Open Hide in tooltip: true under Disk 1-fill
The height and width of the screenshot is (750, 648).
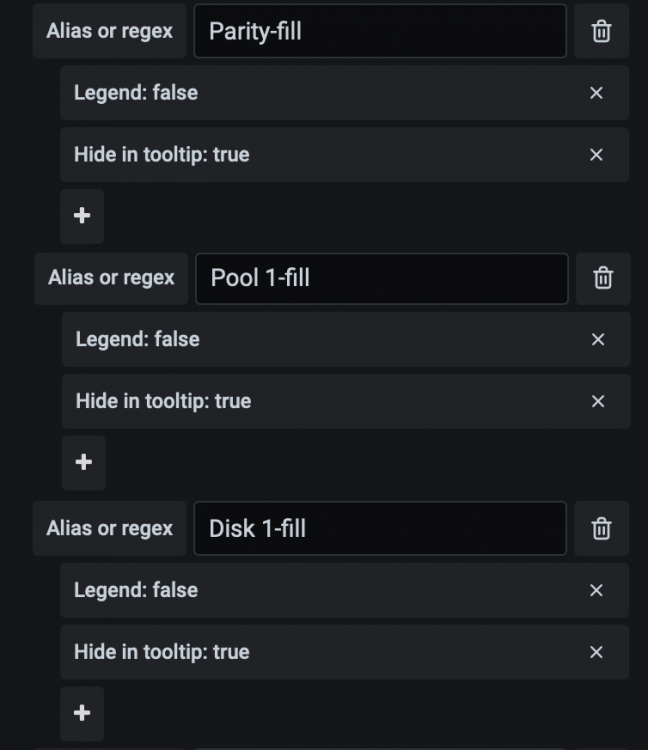pyautogui.click(x=162, y=652)
